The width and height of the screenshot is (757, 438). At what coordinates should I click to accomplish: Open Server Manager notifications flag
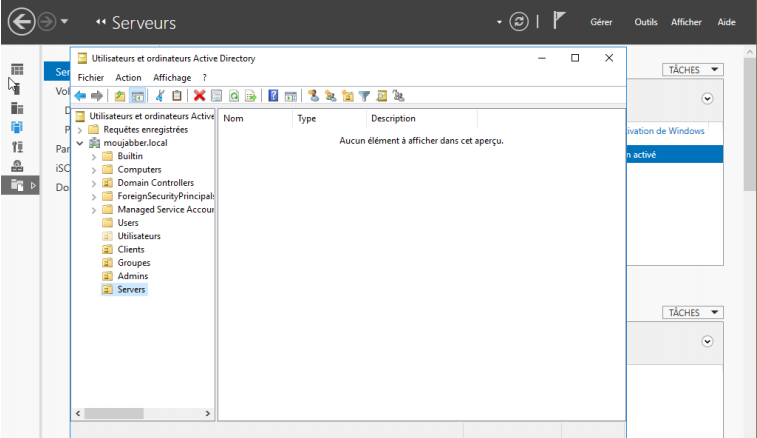click(560, 22)
